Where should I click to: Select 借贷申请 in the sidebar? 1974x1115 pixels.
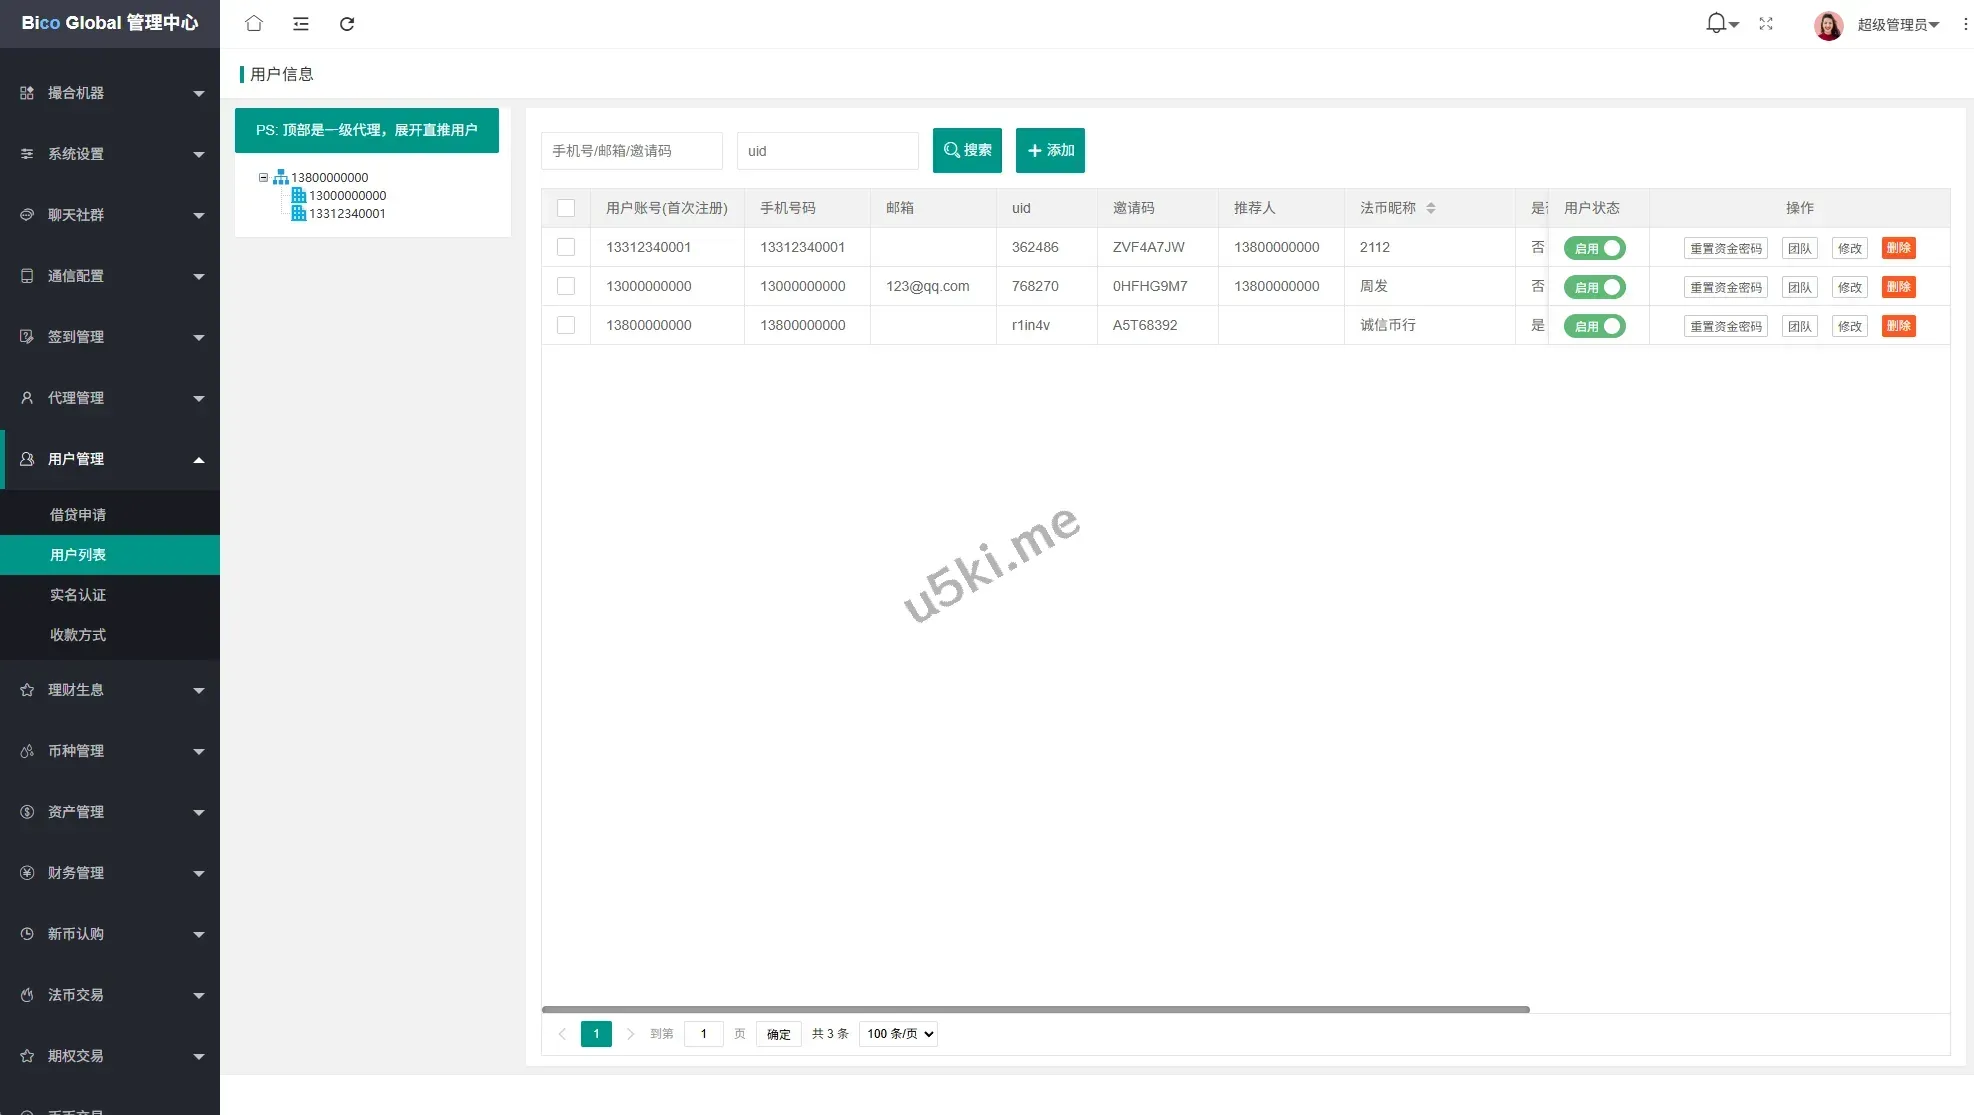(x=78, y=515)
